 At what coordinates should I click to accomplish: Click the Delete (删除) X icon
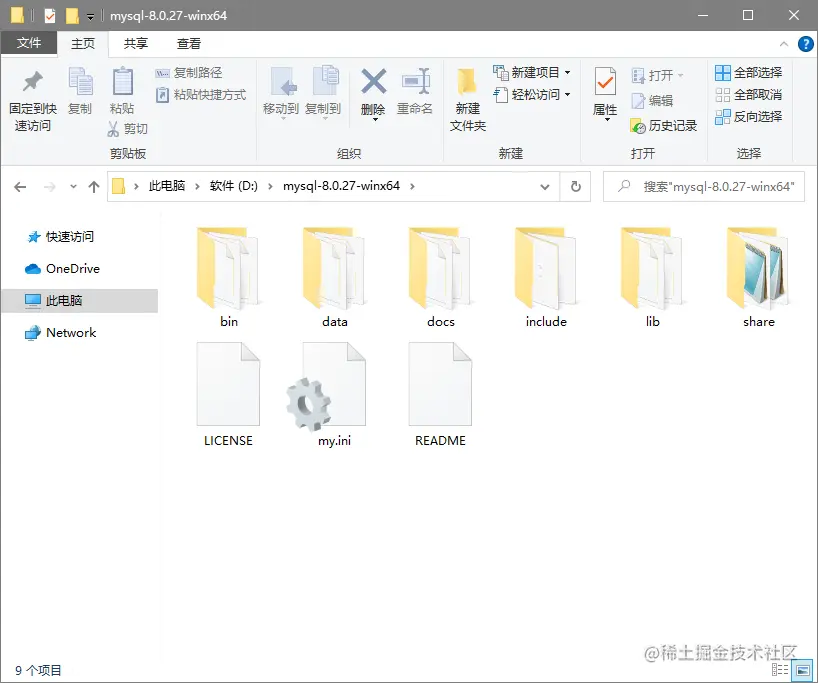[374, 82]
